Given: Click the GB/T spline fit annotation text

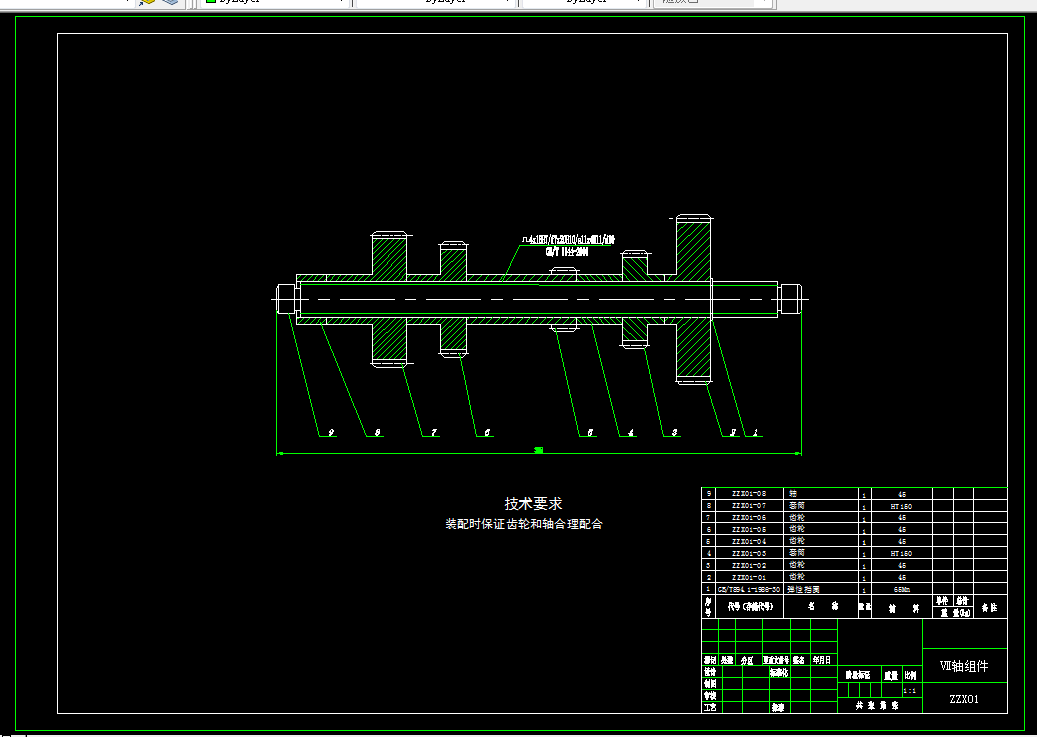Looking at the screenshot, I should [x=567, y=252].
